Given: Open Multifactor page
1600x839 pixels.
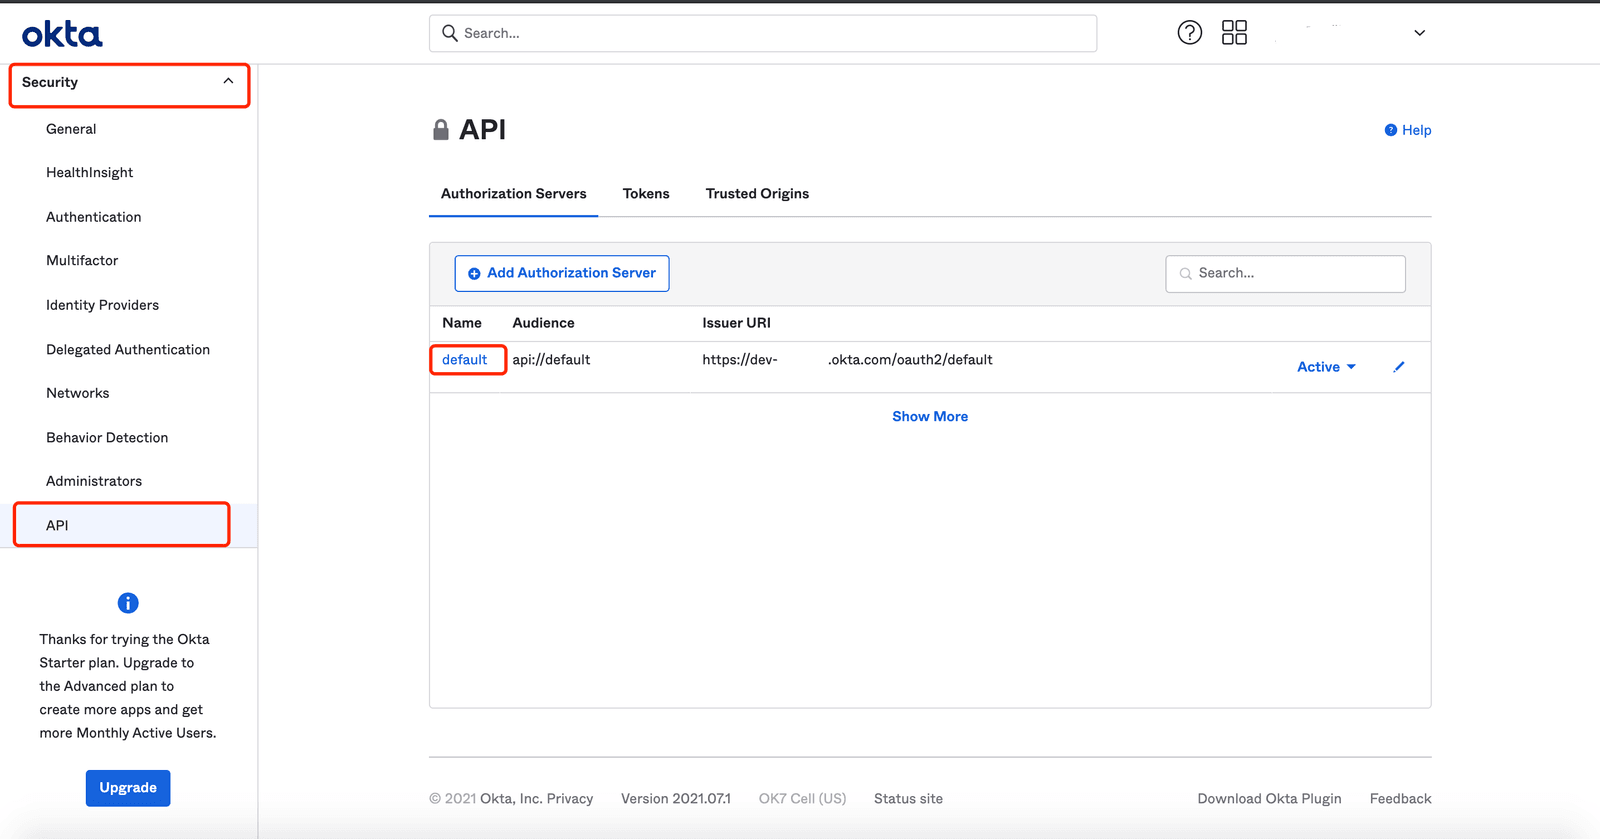Looking at the screenshot, I should [x=82, y=260].
